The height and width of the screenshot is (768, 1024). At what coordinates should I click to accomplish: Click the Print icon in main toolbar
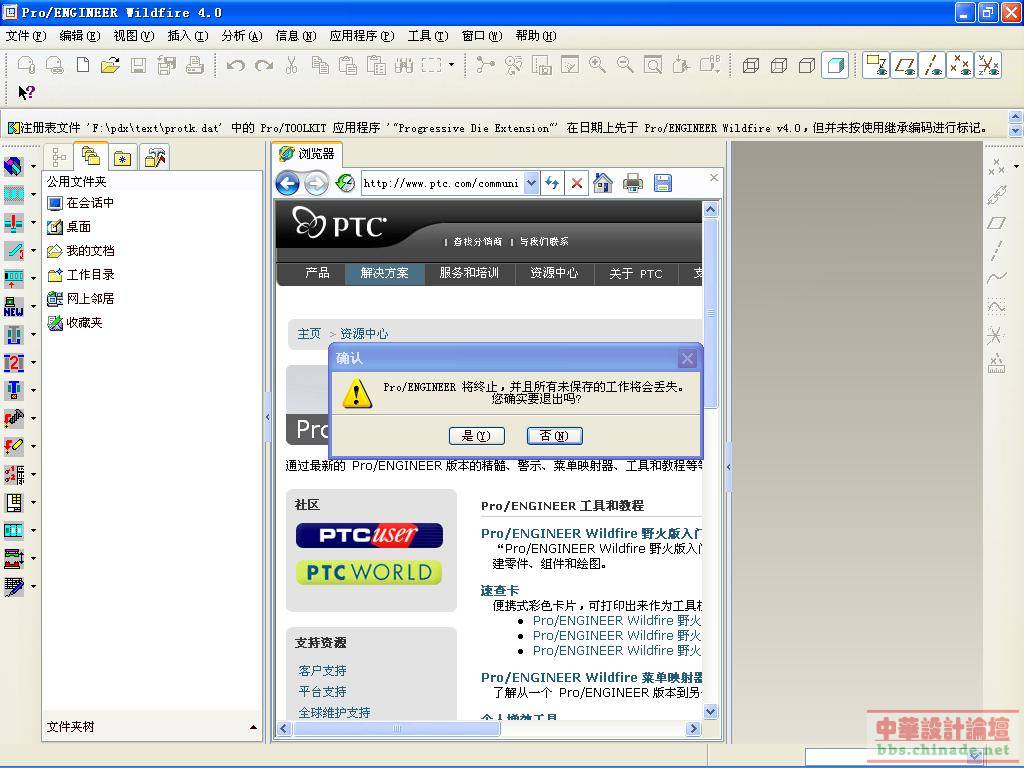(x=195, y=65)
